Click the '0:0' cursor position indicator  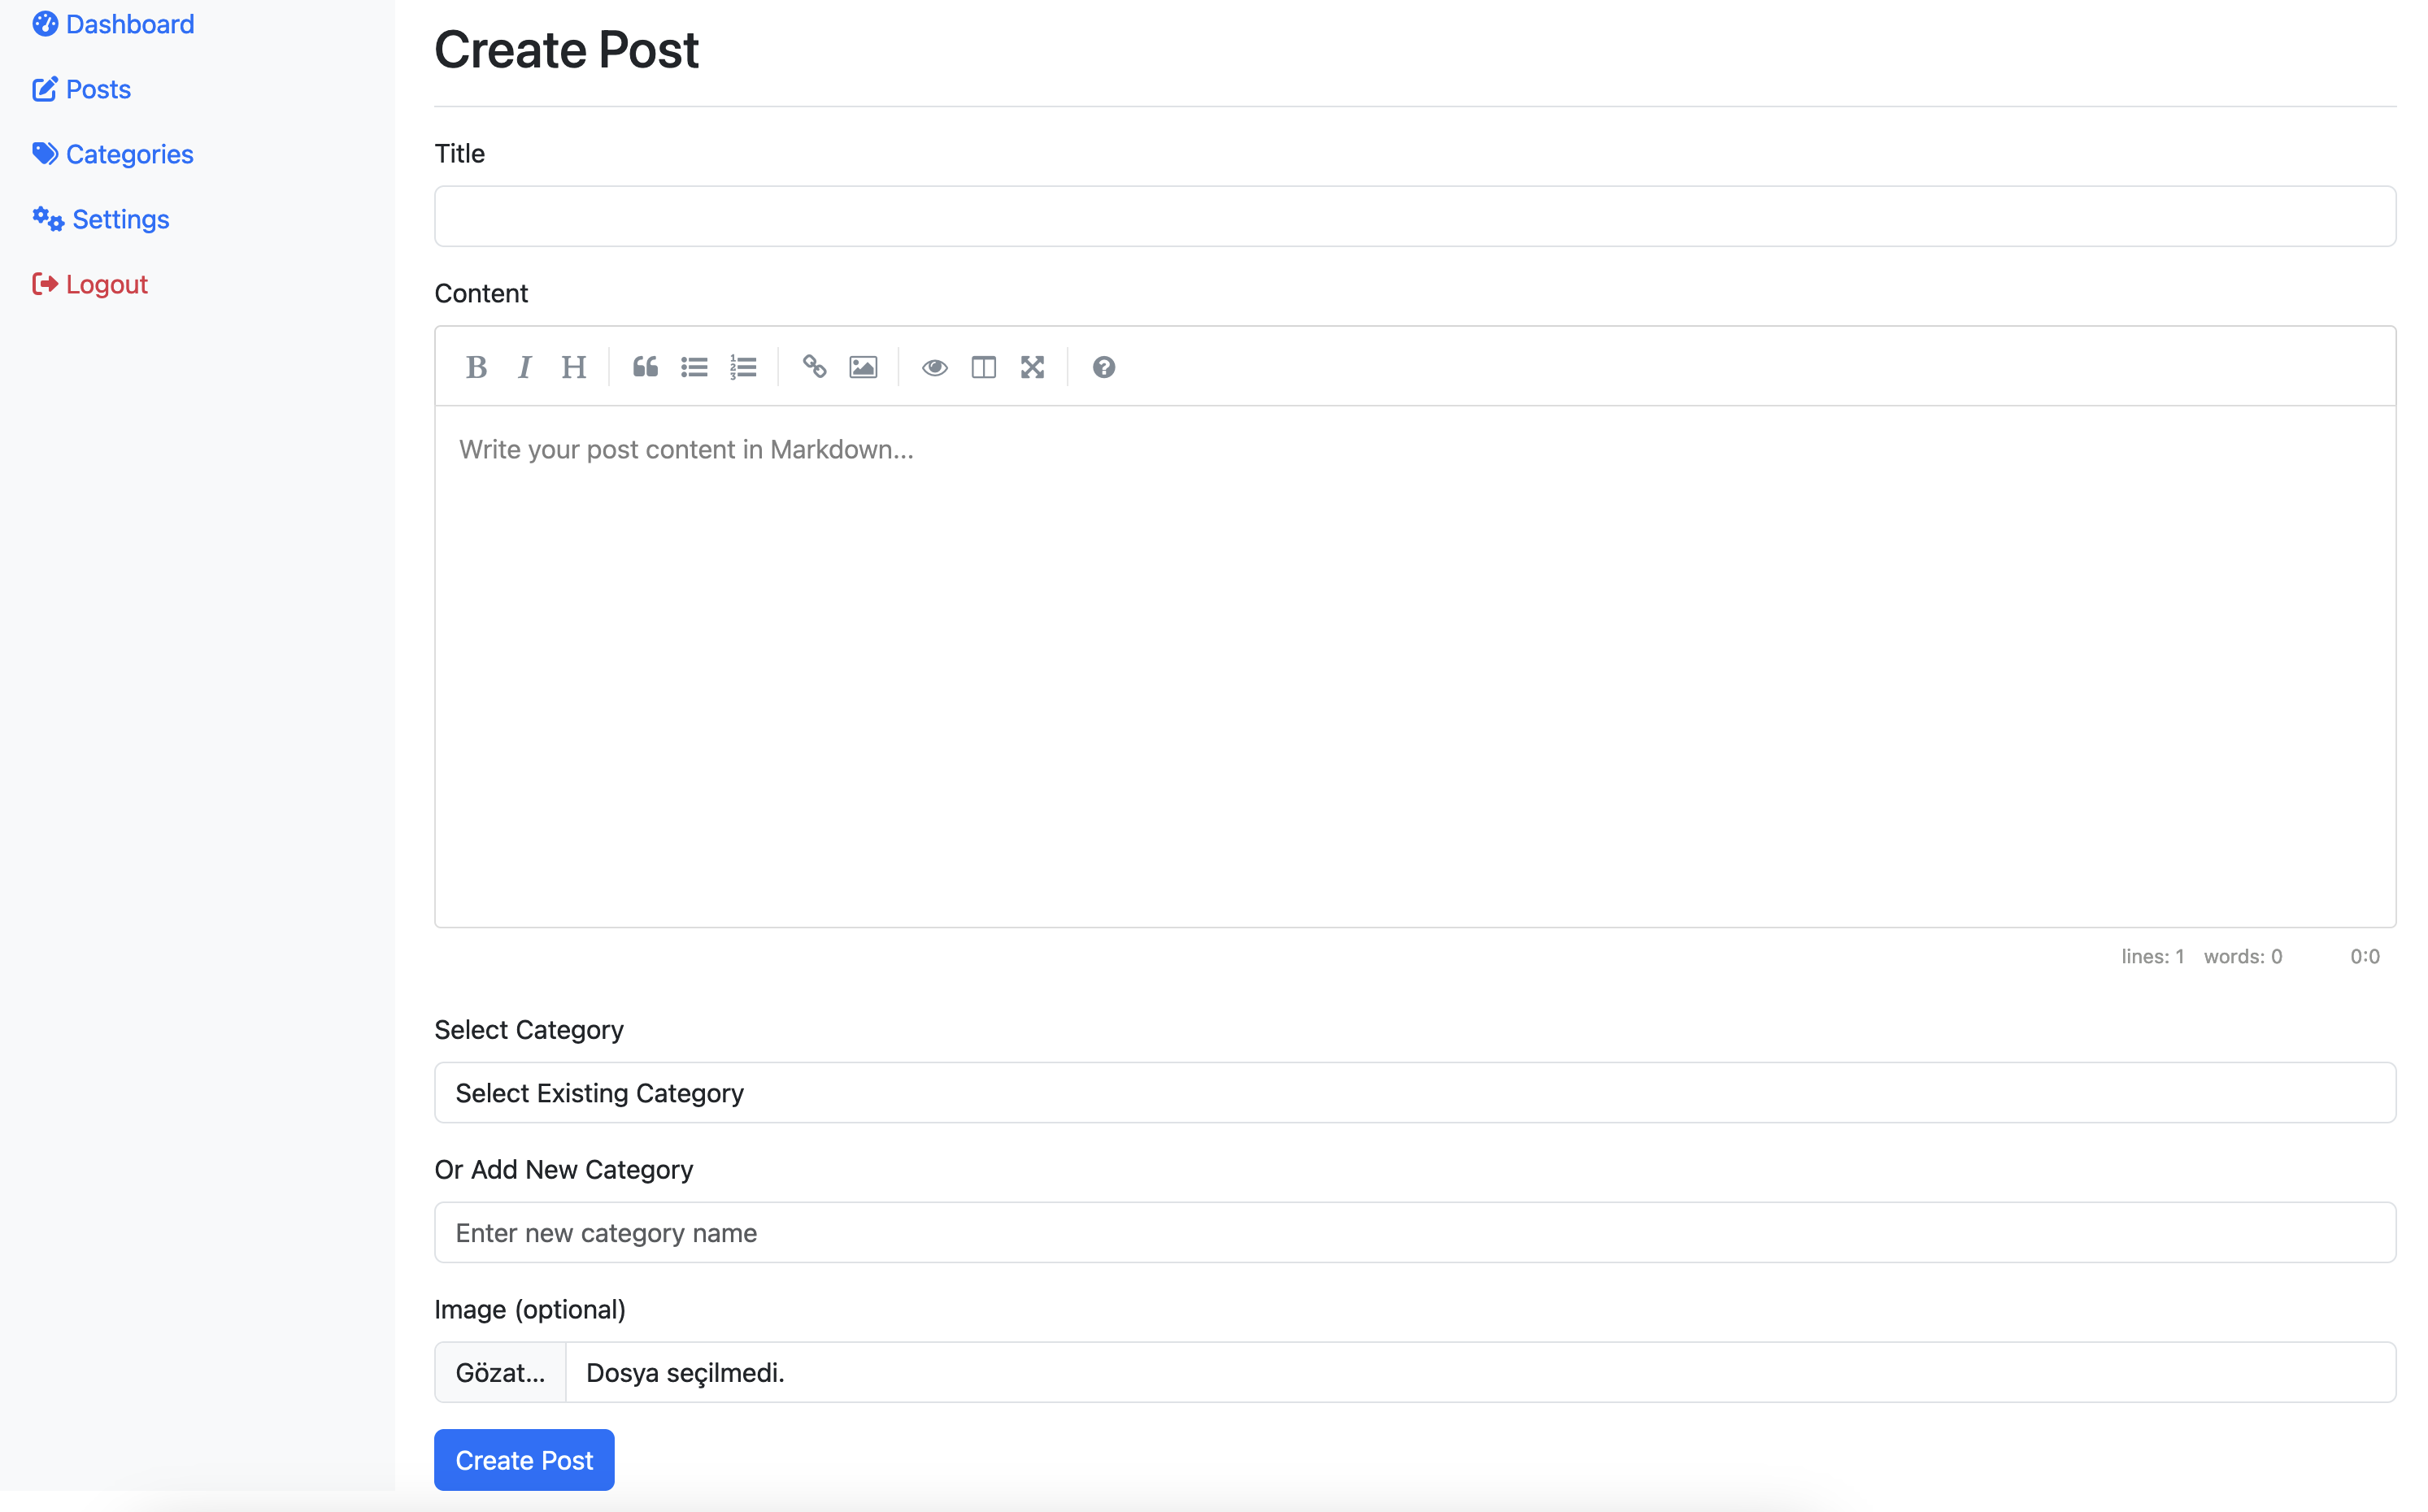(2365, 957)
